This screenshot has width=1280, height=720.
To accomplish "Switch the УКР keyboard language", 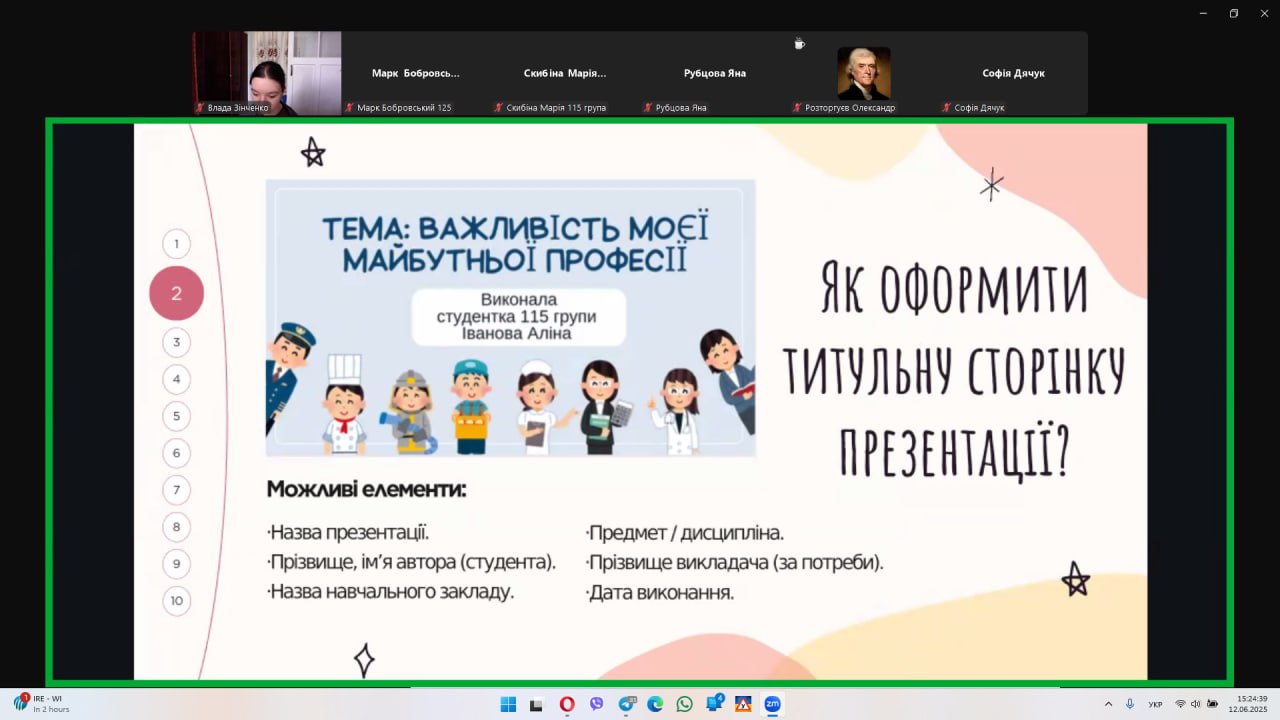I will (1155, 704).
